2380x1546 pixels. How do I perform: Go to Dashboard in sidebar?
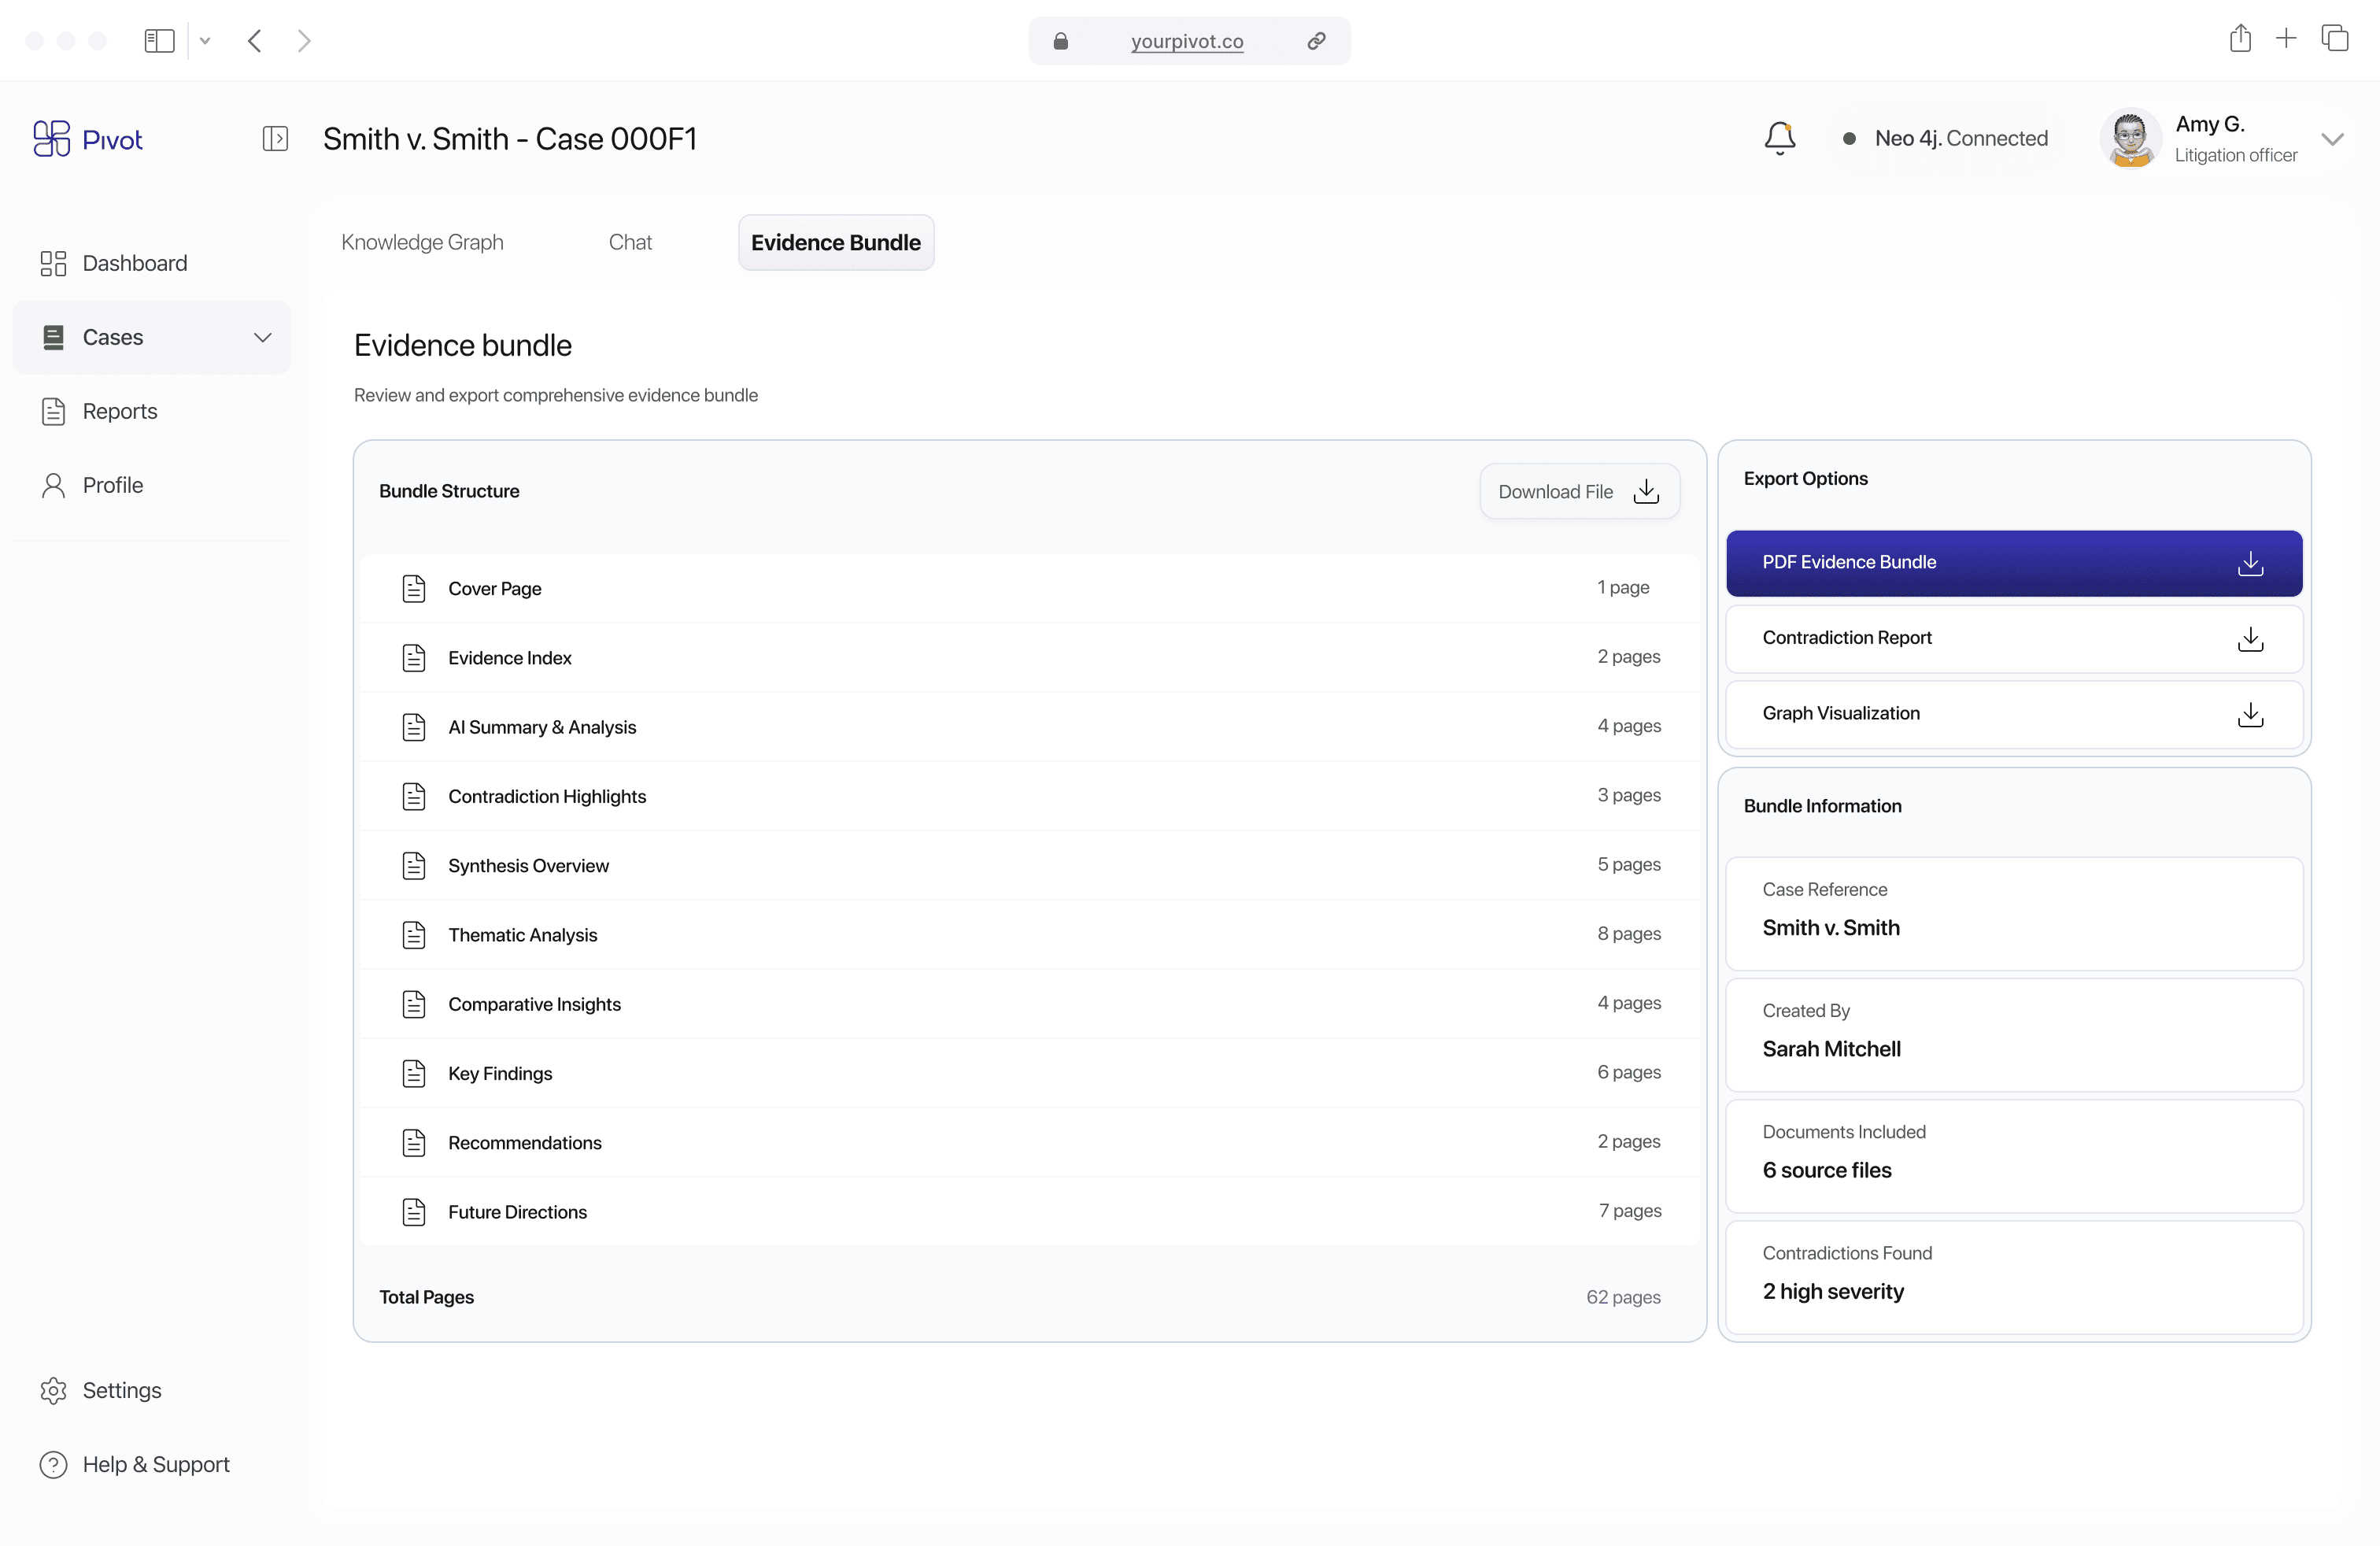(x=134, y=263)
